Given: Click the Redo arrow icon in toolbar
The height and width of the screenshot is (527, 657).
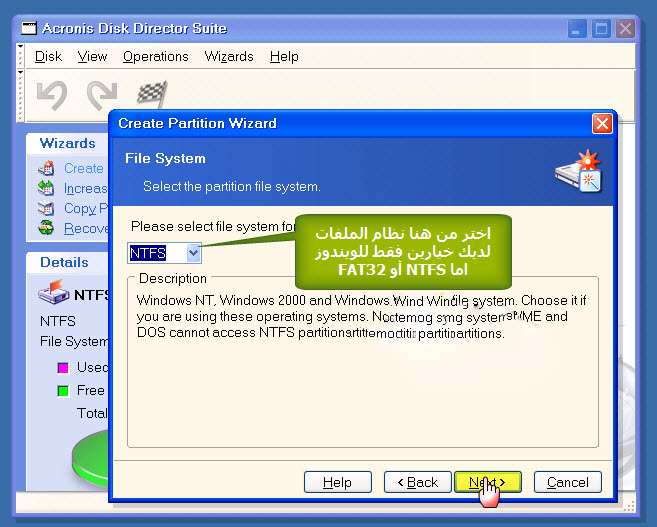Looking at the screenshot, I should point(102,95).
